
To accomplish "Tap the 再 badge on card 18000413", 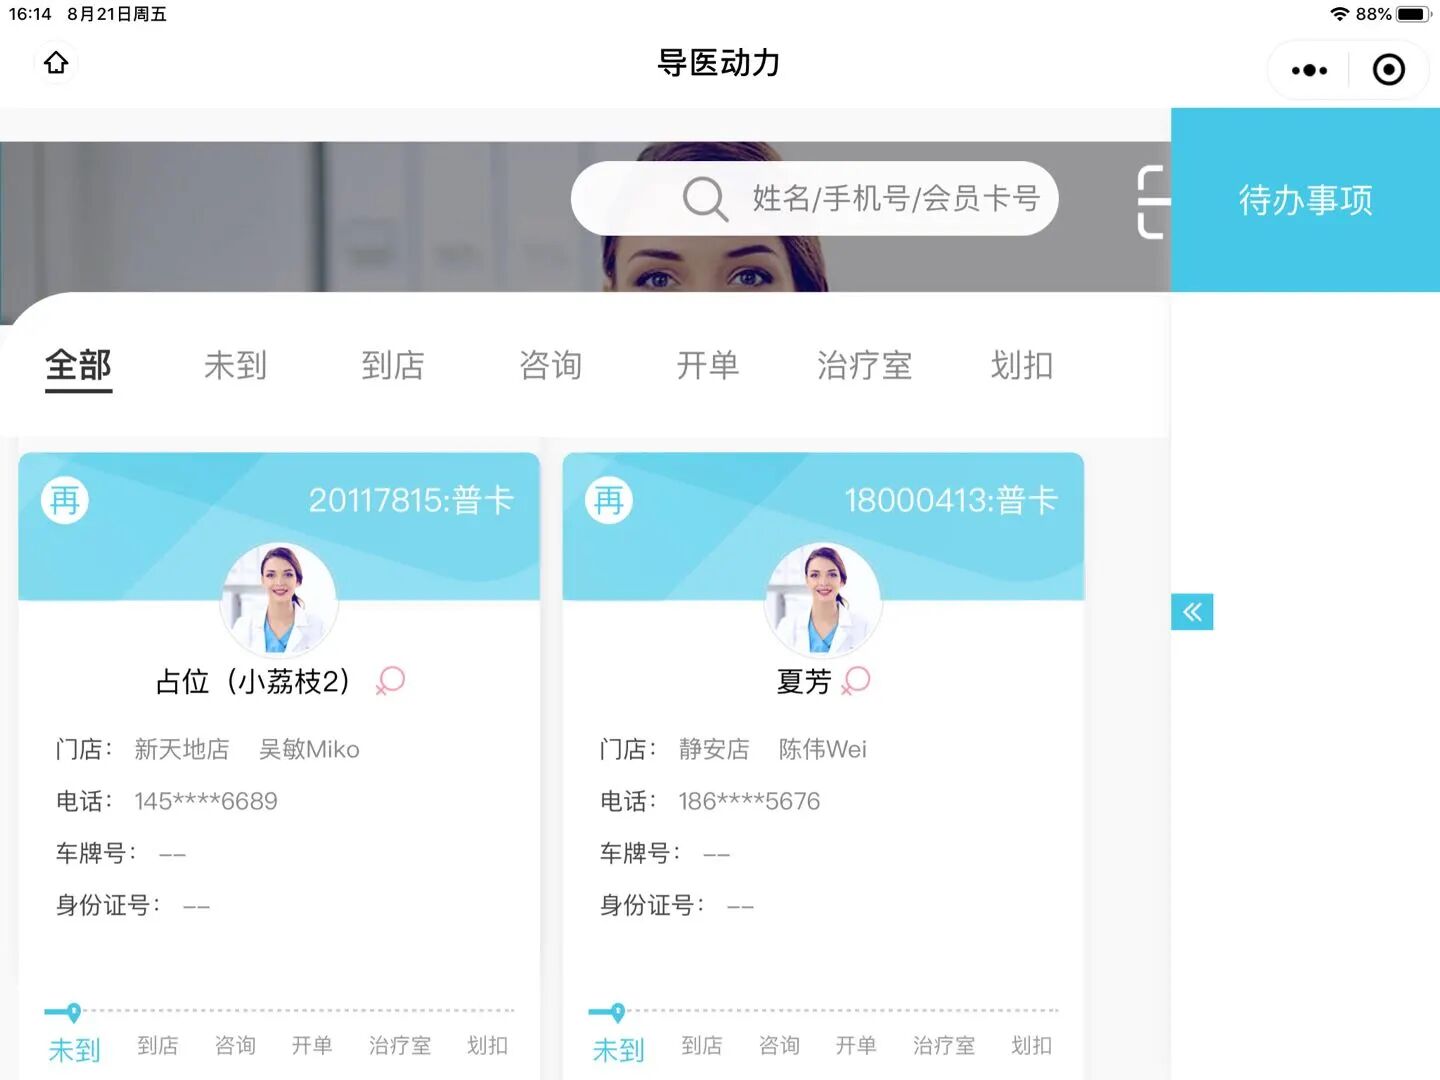I will [x=609, y=500].
